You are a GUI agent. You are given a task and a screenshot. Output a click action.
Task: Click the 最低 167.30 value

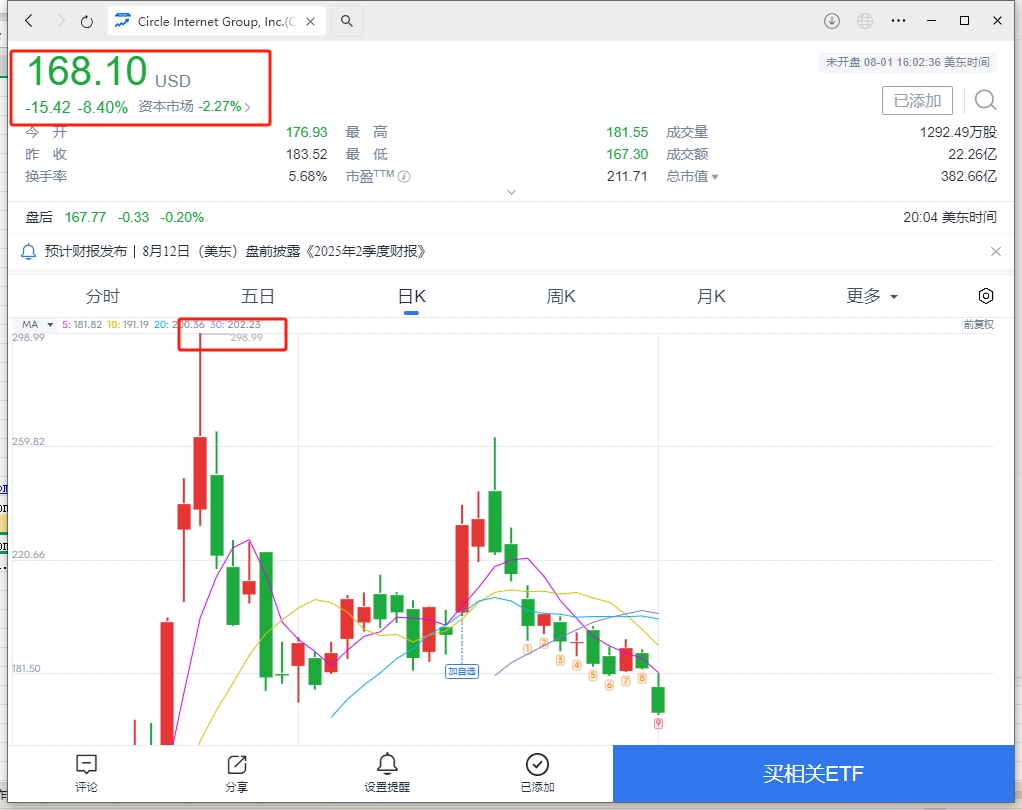627,154
